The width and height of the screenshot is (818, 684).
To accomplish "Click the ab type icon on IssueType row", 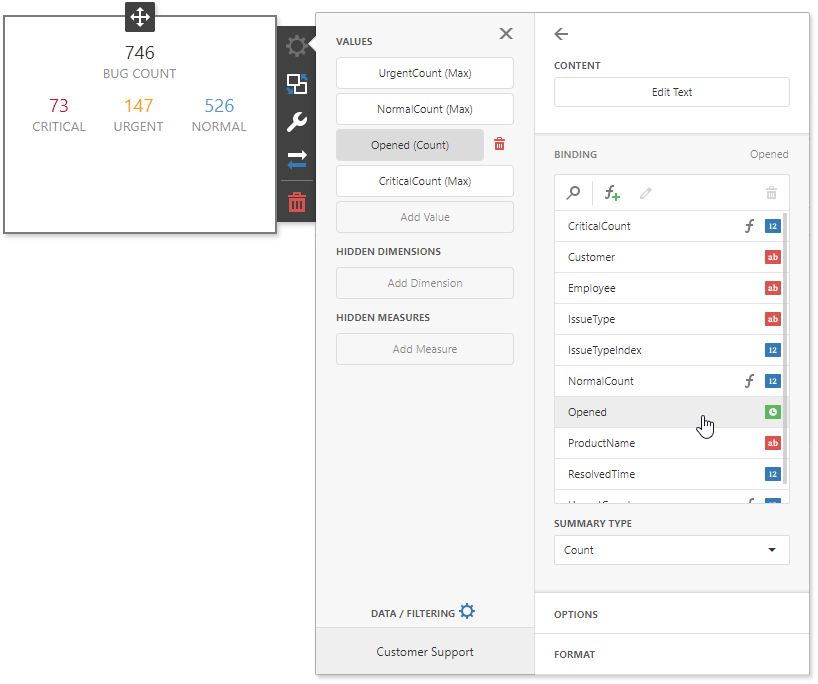I will (x=773, y=319).
